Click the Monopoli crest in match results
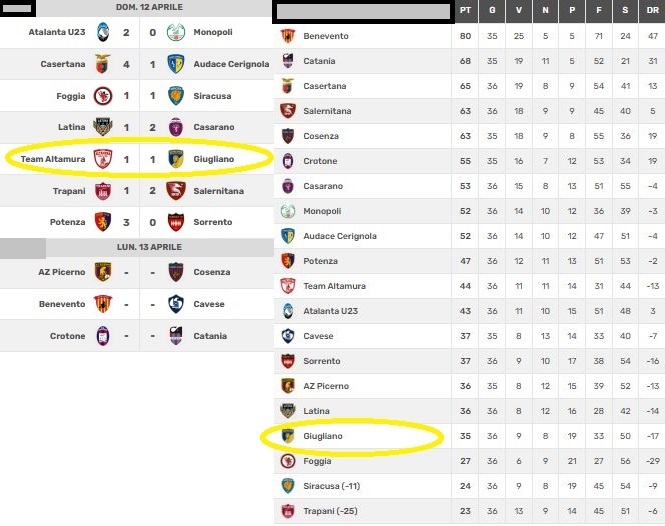The height and width of the screenshot is (526, 665). [176, 33]
